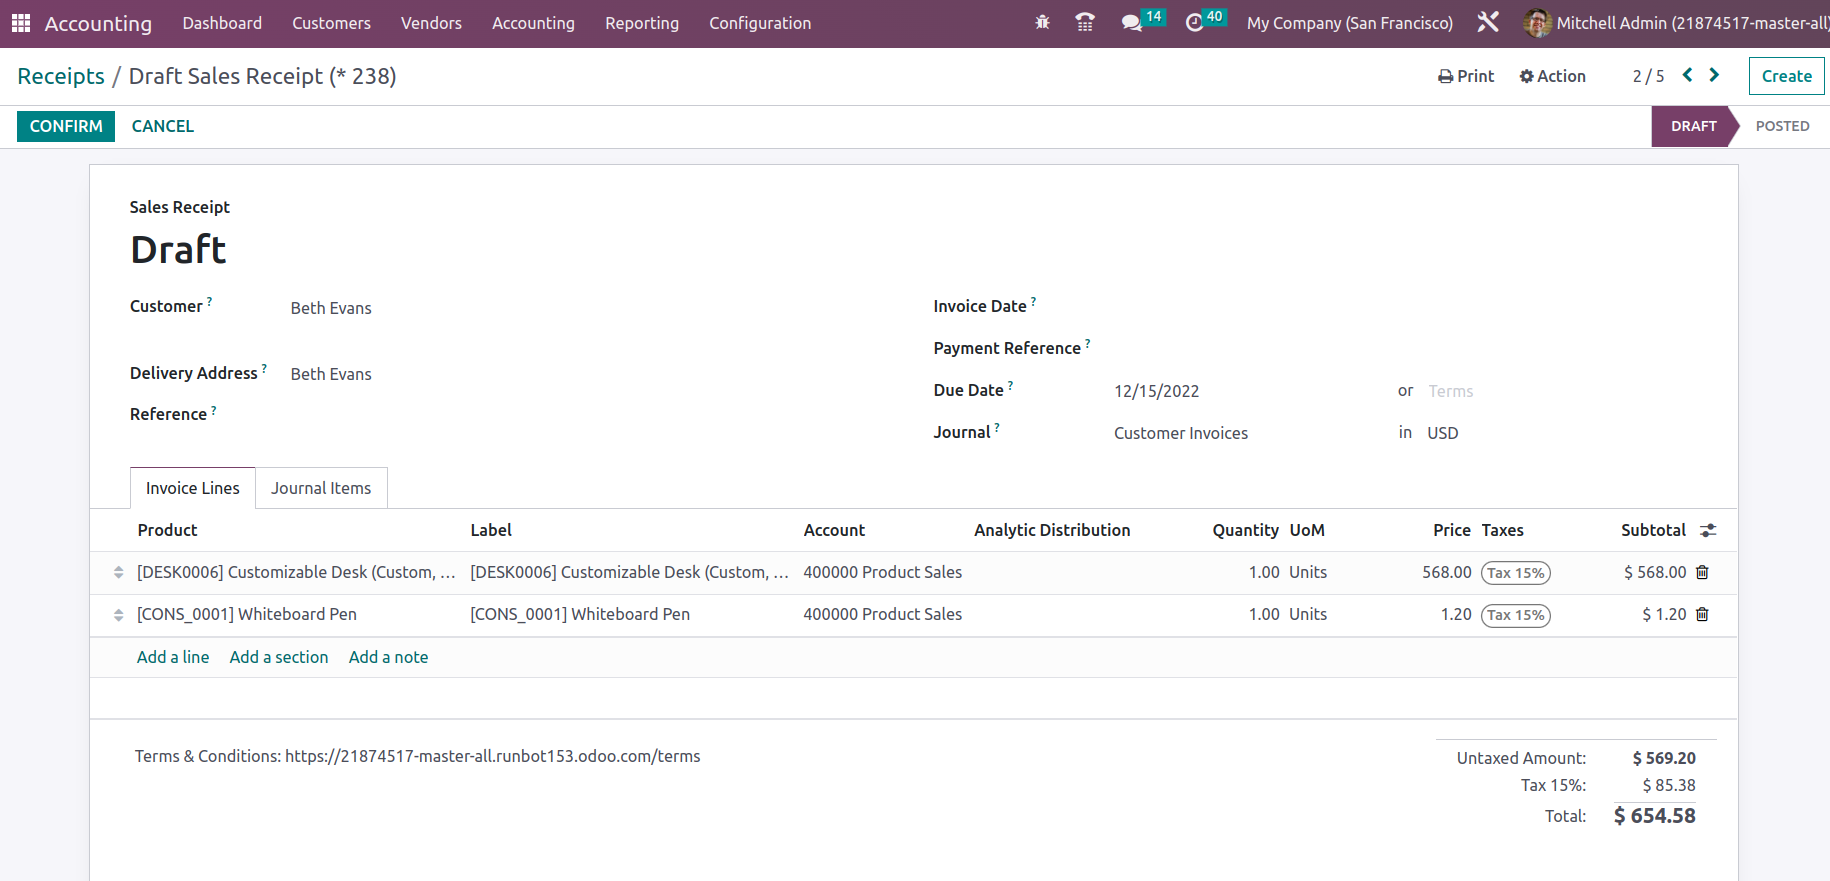Click the Subtotal column header
The width and height of the screenshot is (1830, 881).
coord(1653,530)
